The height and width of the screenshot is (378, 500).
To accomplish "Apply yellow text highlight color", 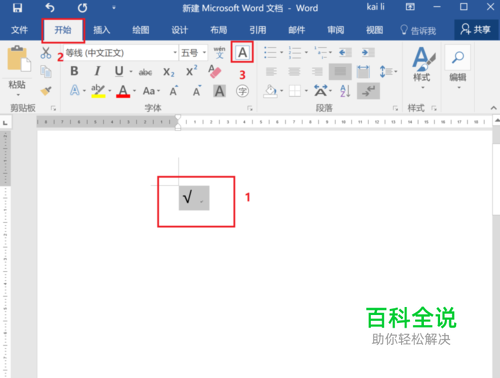I will (x=98, y=91).
